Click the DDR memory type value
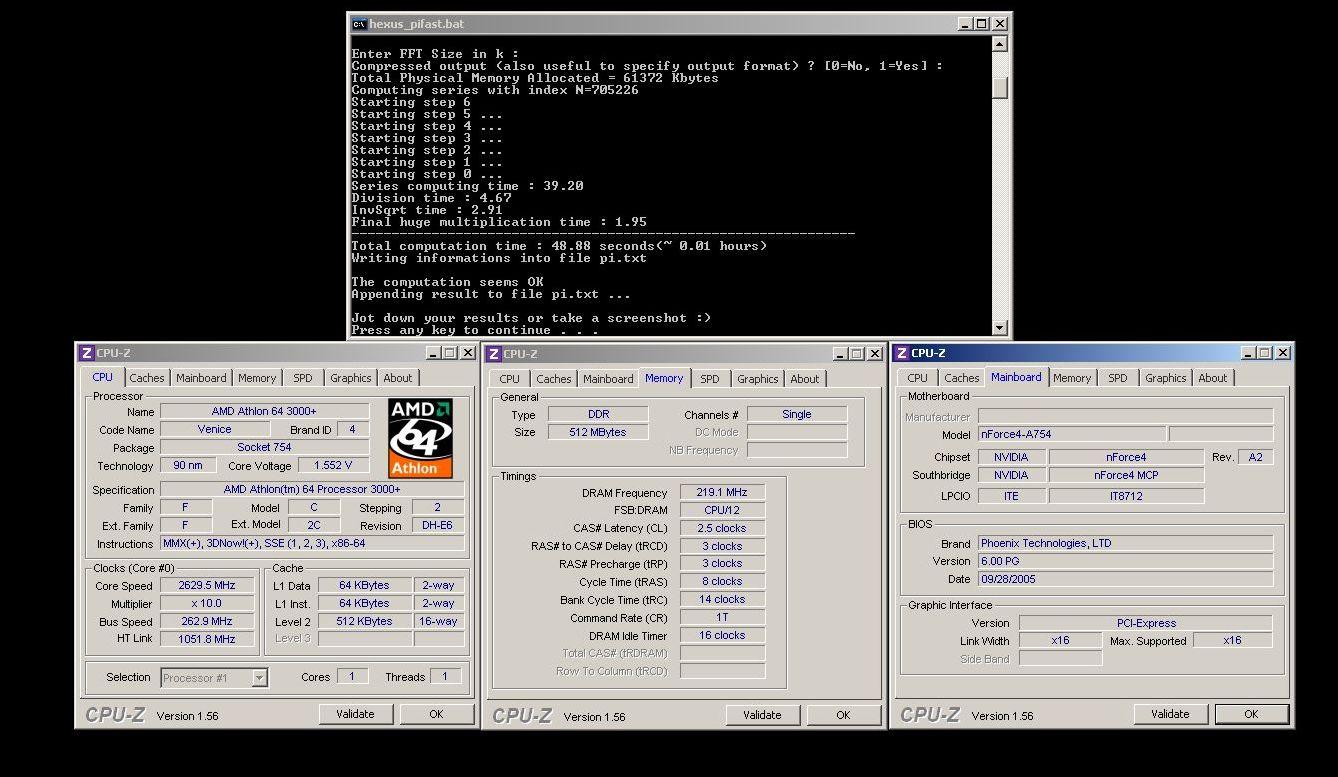The height and width of the screenshot is (777, 1338). tap(599, 414)
